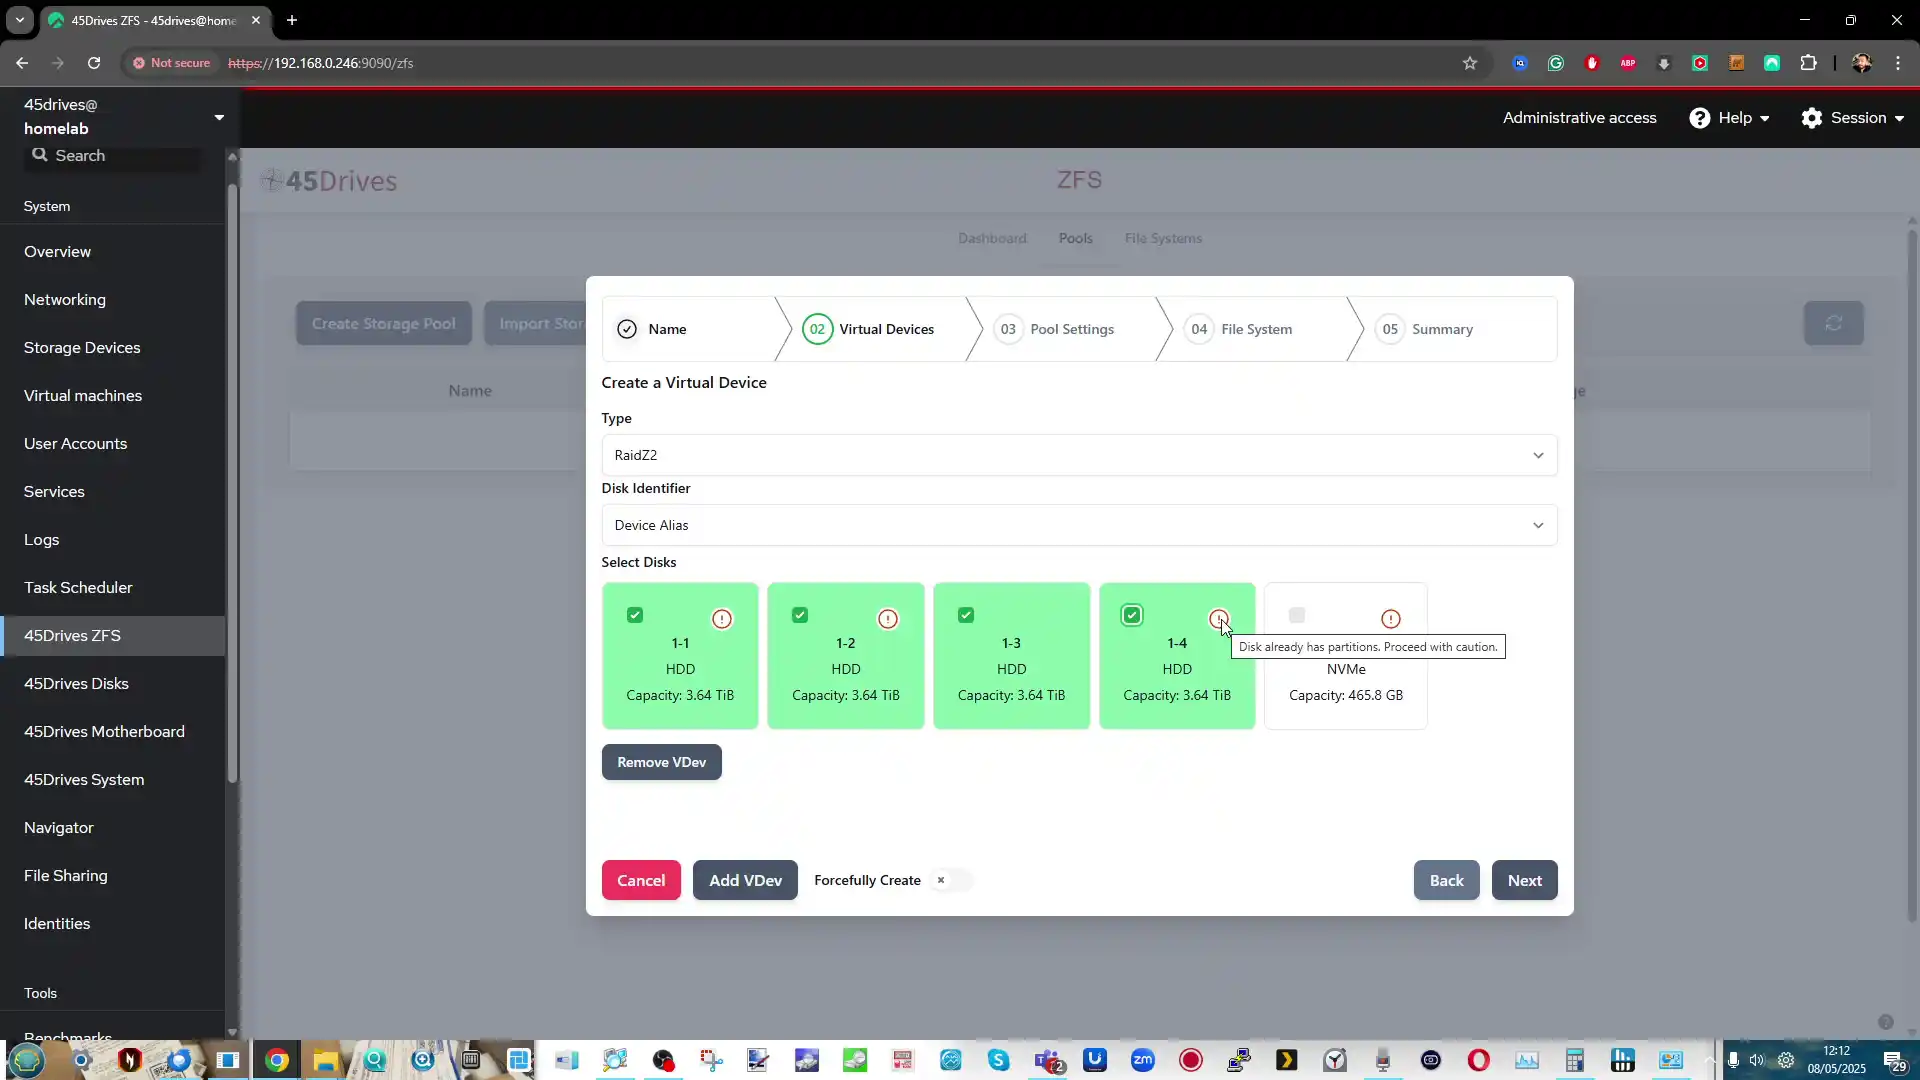Image resolution: width=1920 pixels, height=1080 pixels.
Task: Click the completed Name step check icon
Action: pyautogui.click(x=627, y=329)
